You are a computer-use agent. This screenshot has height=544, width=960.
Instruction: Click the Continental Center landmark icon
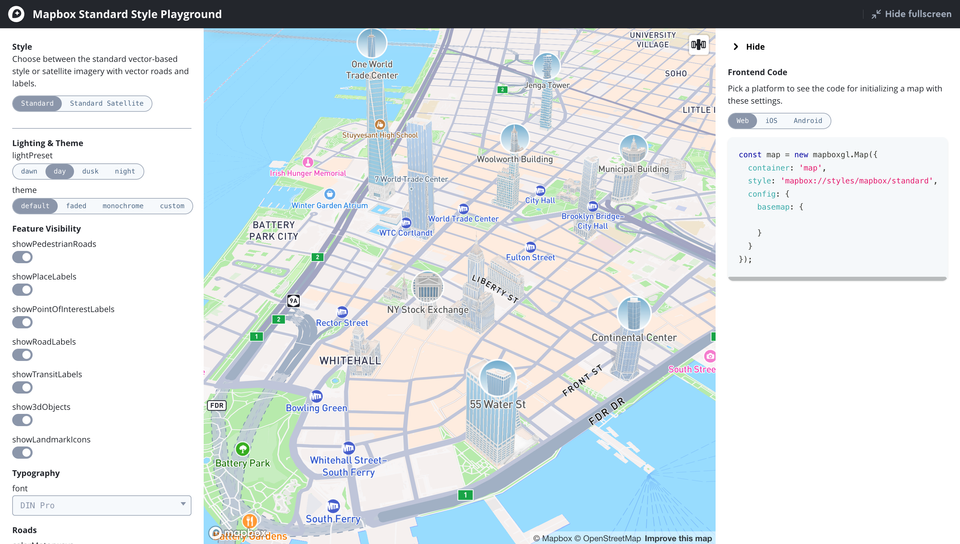(633, 314)
